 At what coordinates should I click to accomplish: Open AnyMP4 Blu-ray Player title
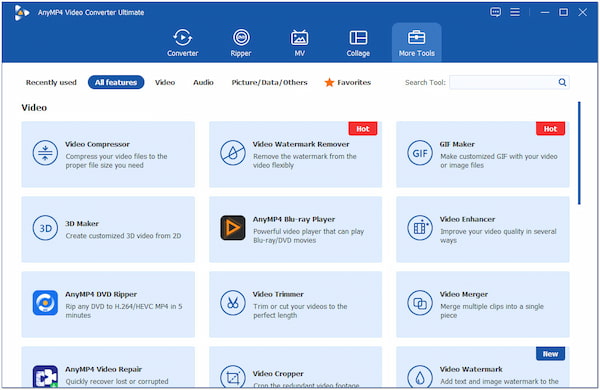tap(293, 219)
